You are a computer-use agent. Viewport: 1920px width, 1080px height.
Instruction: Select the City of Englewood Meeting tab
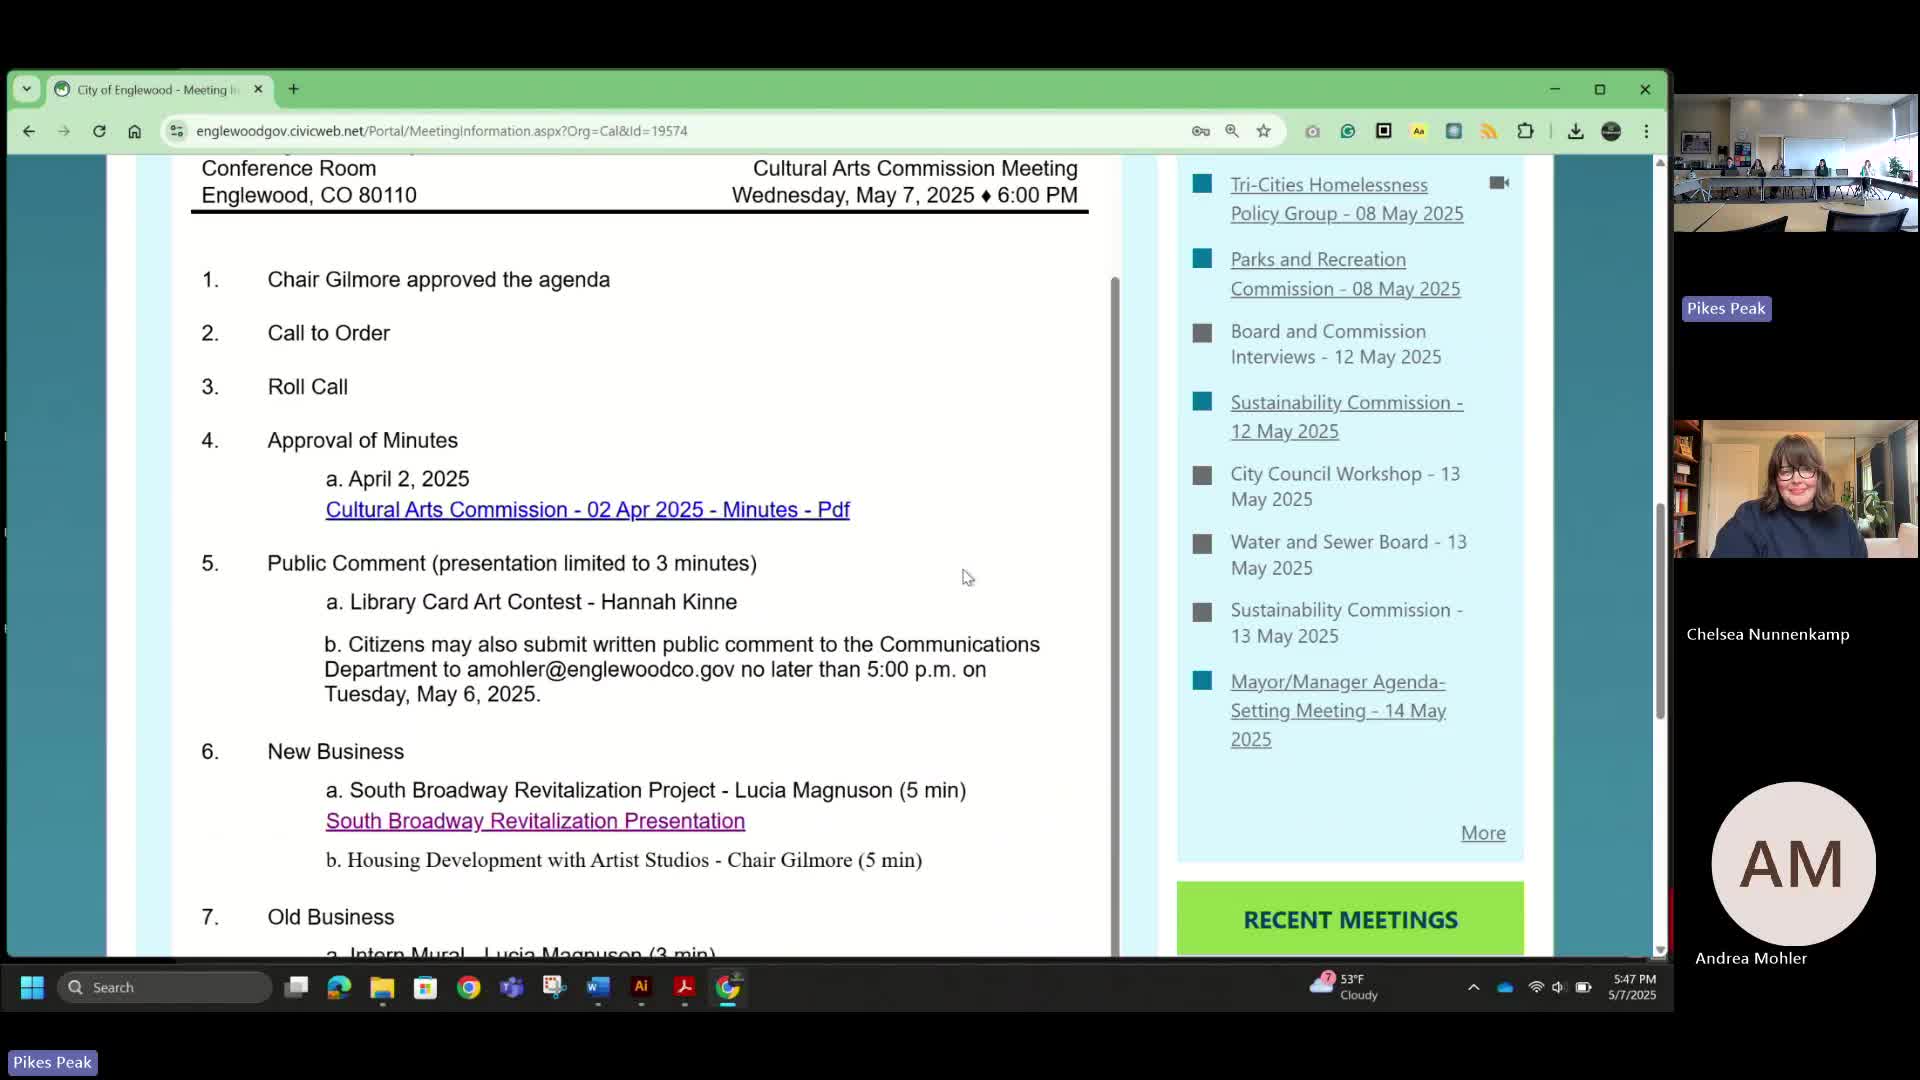[x=157, y=89]
